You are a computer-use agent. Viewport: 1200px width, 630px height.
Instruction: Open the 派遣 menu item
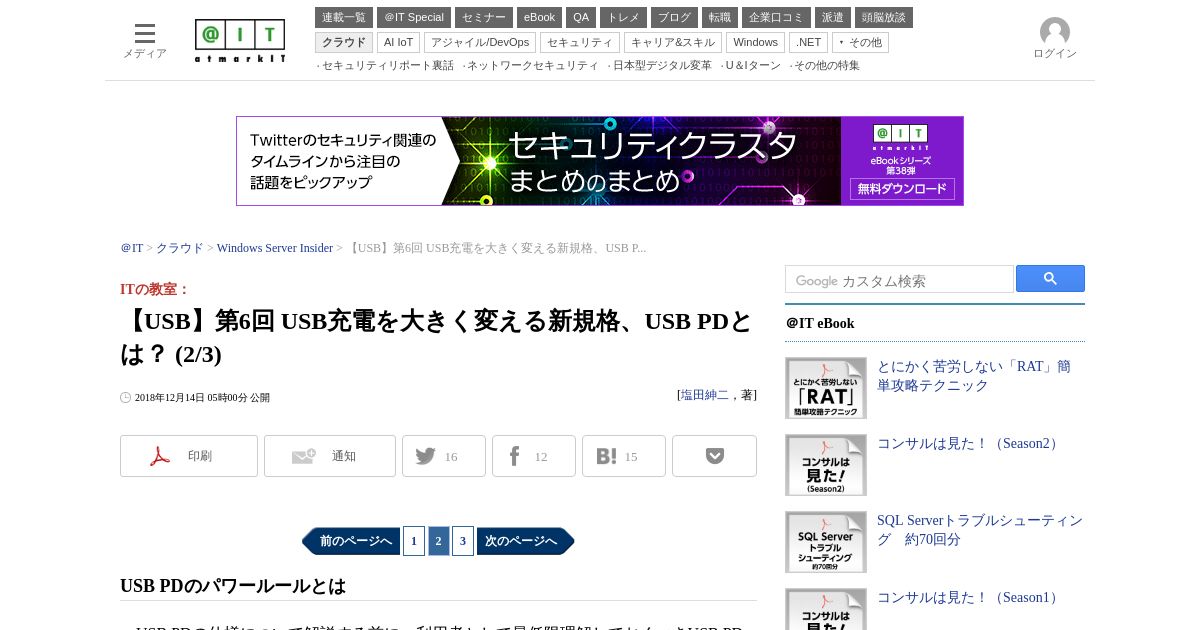click(833, 17)
